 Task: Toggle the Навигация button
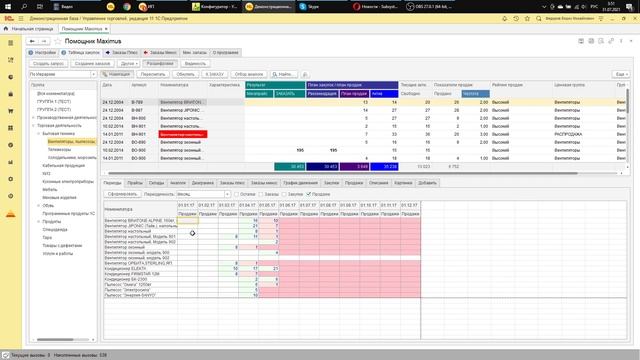[x=116, y=74]
